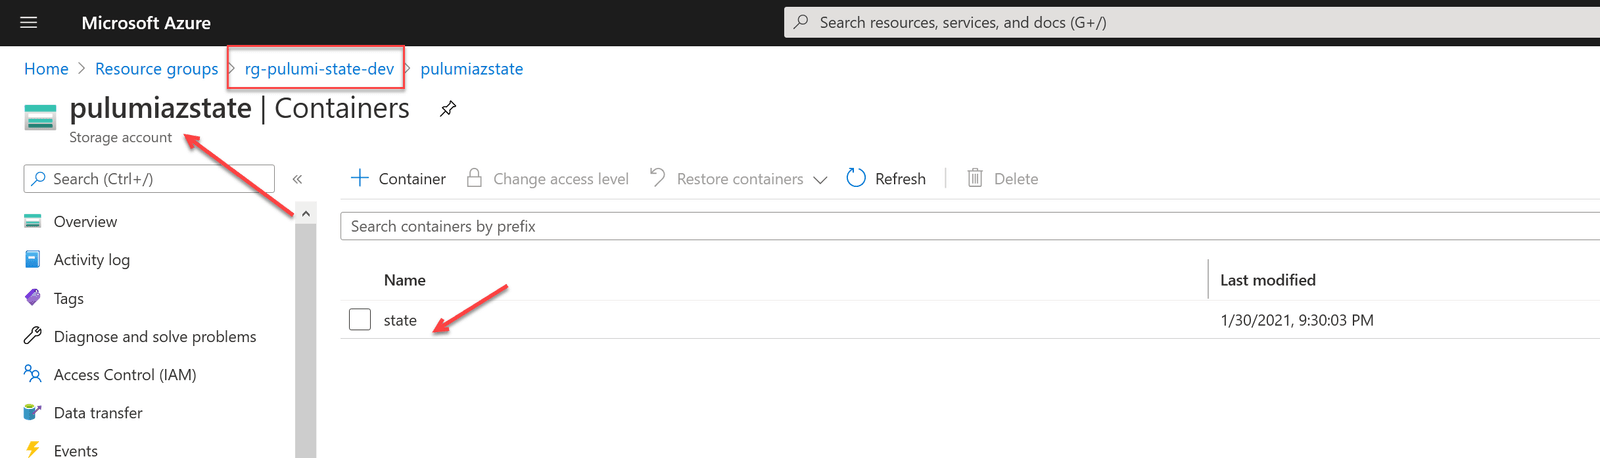Pin pulumiazstate Containers to dashboard

(x=448, y=109)
